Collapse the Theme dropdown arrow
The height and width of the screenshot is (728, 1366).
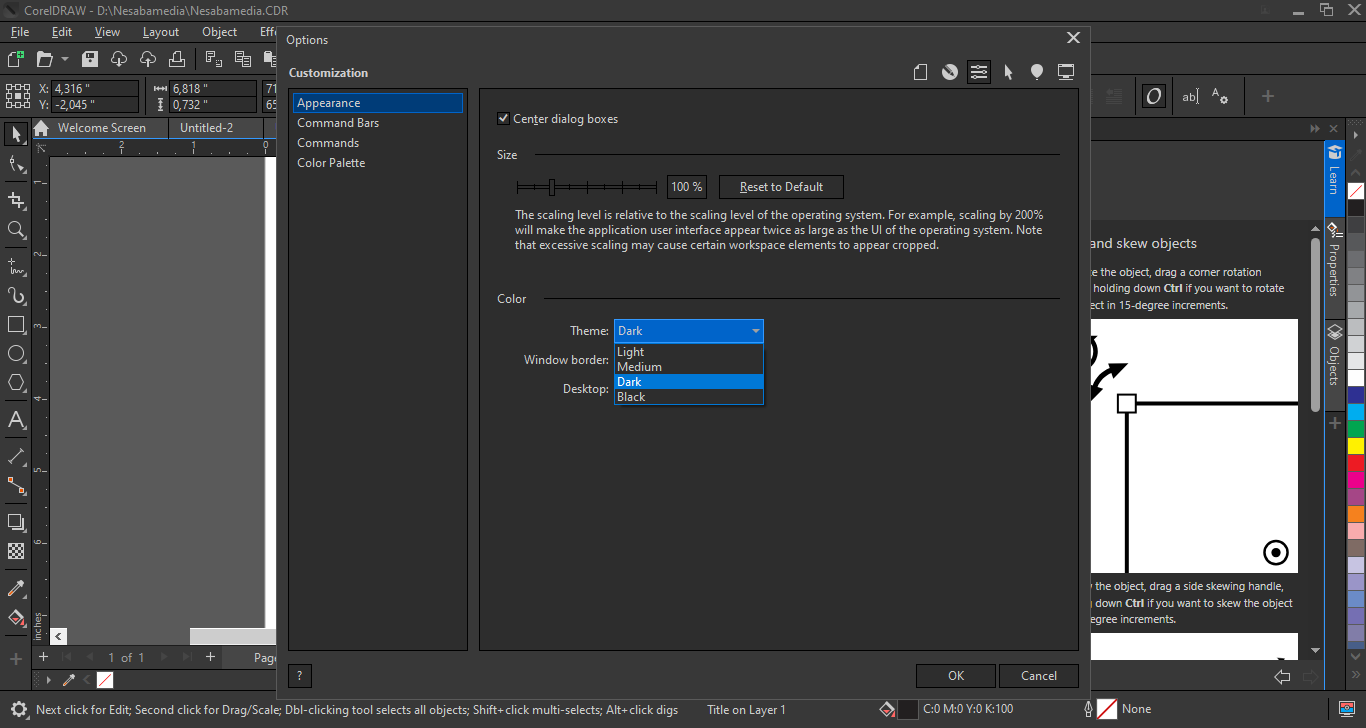[x=755, y=331]
